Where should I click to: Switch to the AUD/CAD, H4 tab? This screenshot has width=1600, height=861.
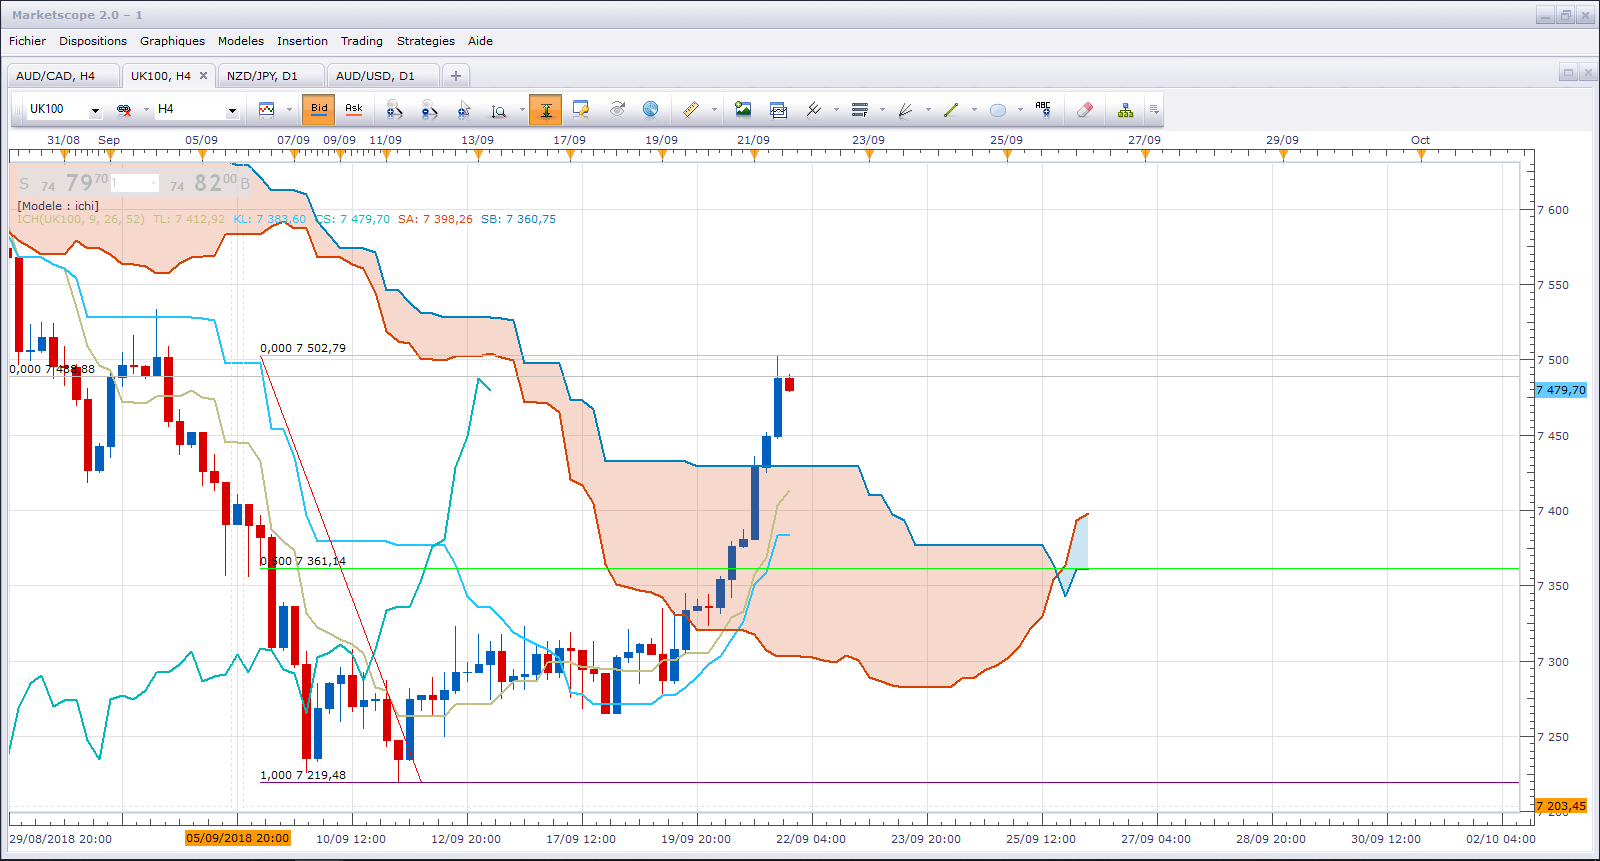click(x=62, y=76)
